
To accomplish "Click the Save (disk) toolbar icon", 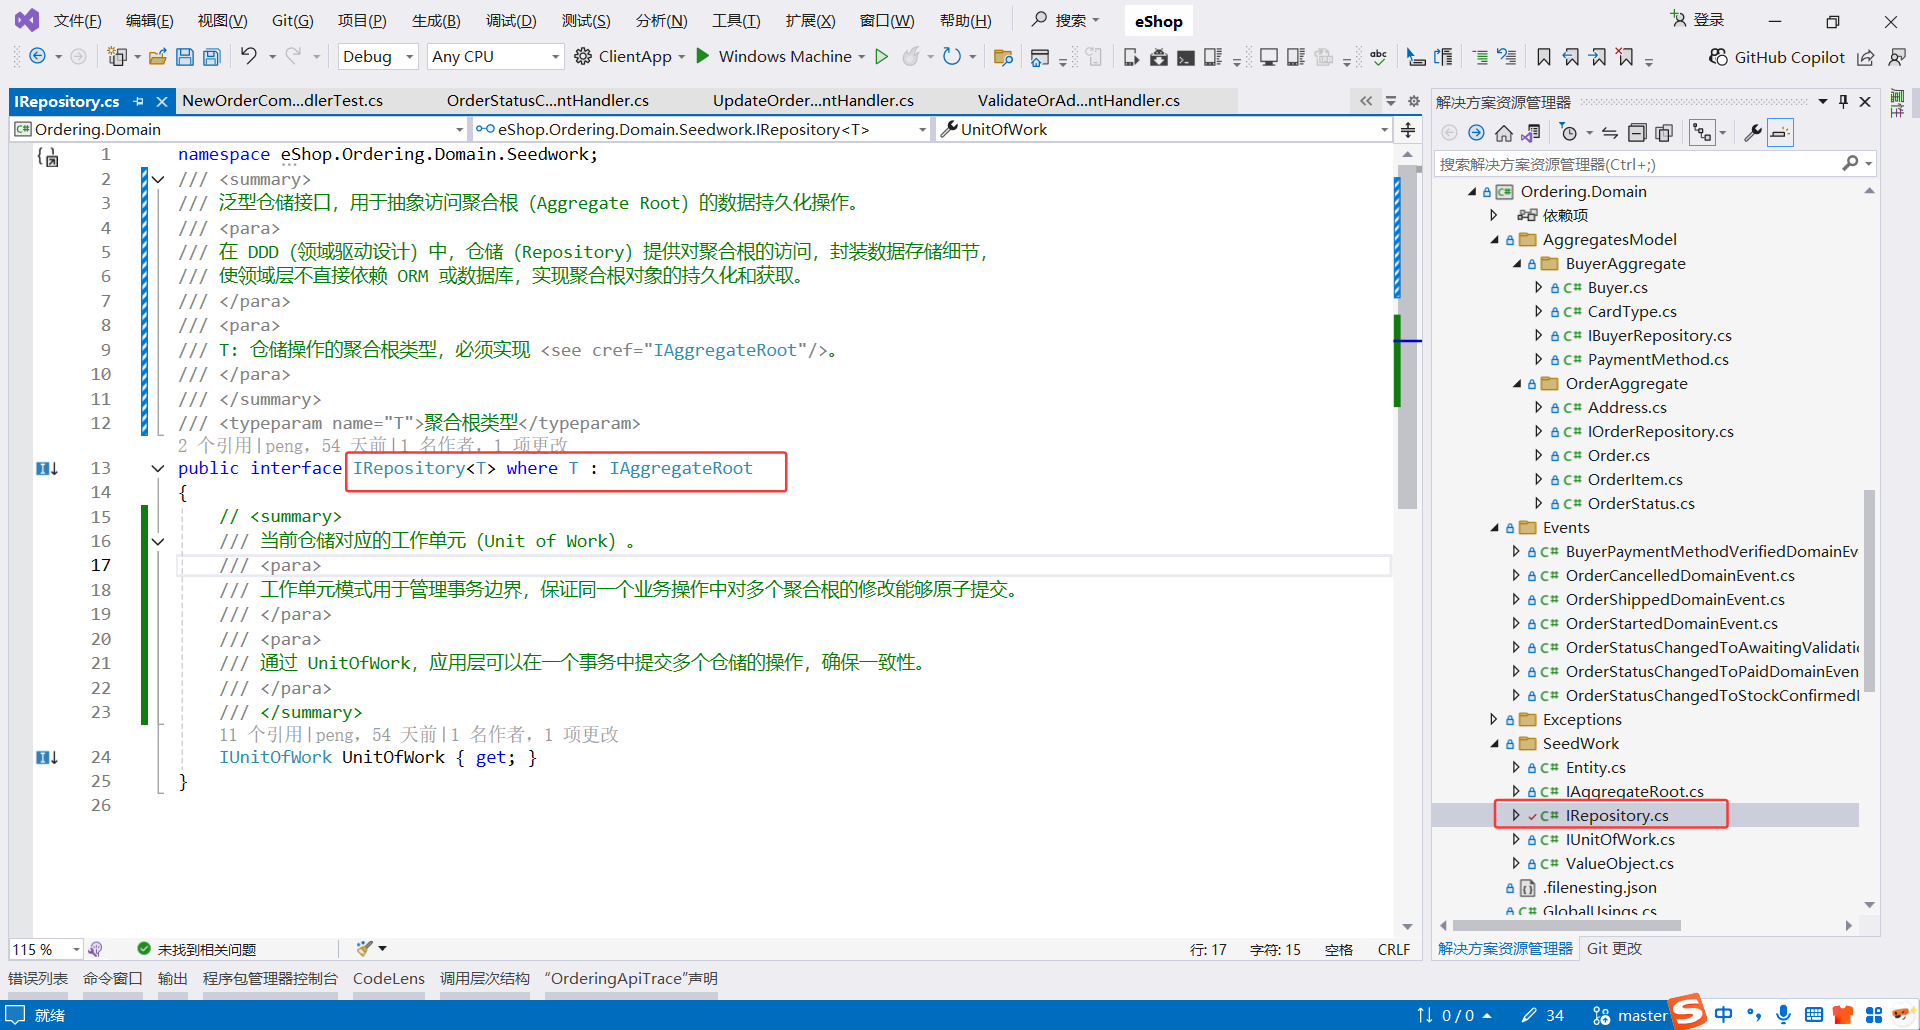I will pyautogui.click(x=185, y=57).
